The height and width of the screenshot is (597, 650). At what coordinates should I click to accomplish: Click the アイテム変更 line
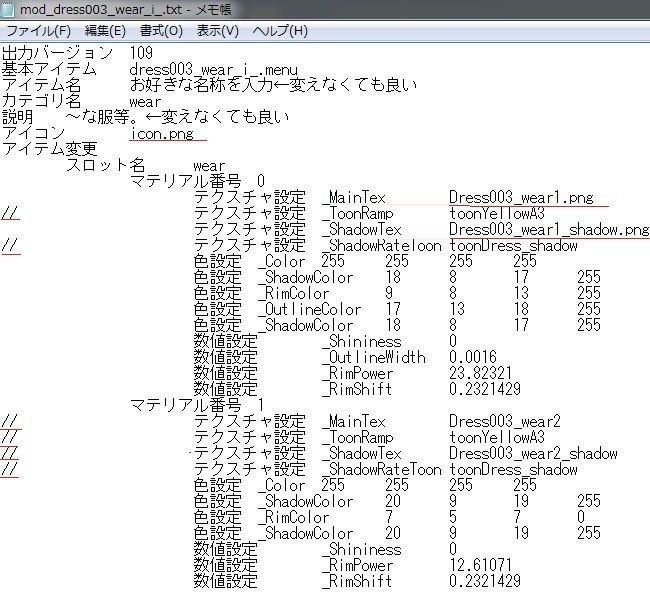click(x=50, y=149)
